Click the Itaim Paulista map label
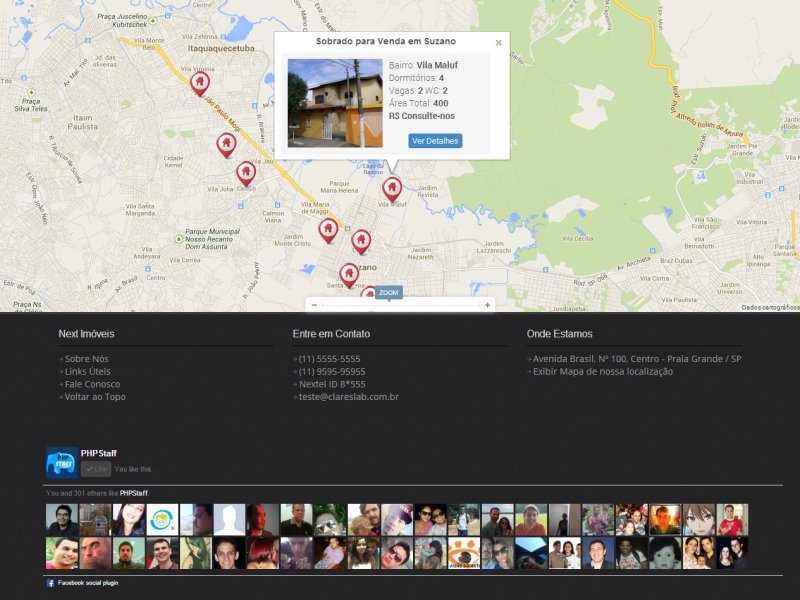 click(x=83, y=122)
